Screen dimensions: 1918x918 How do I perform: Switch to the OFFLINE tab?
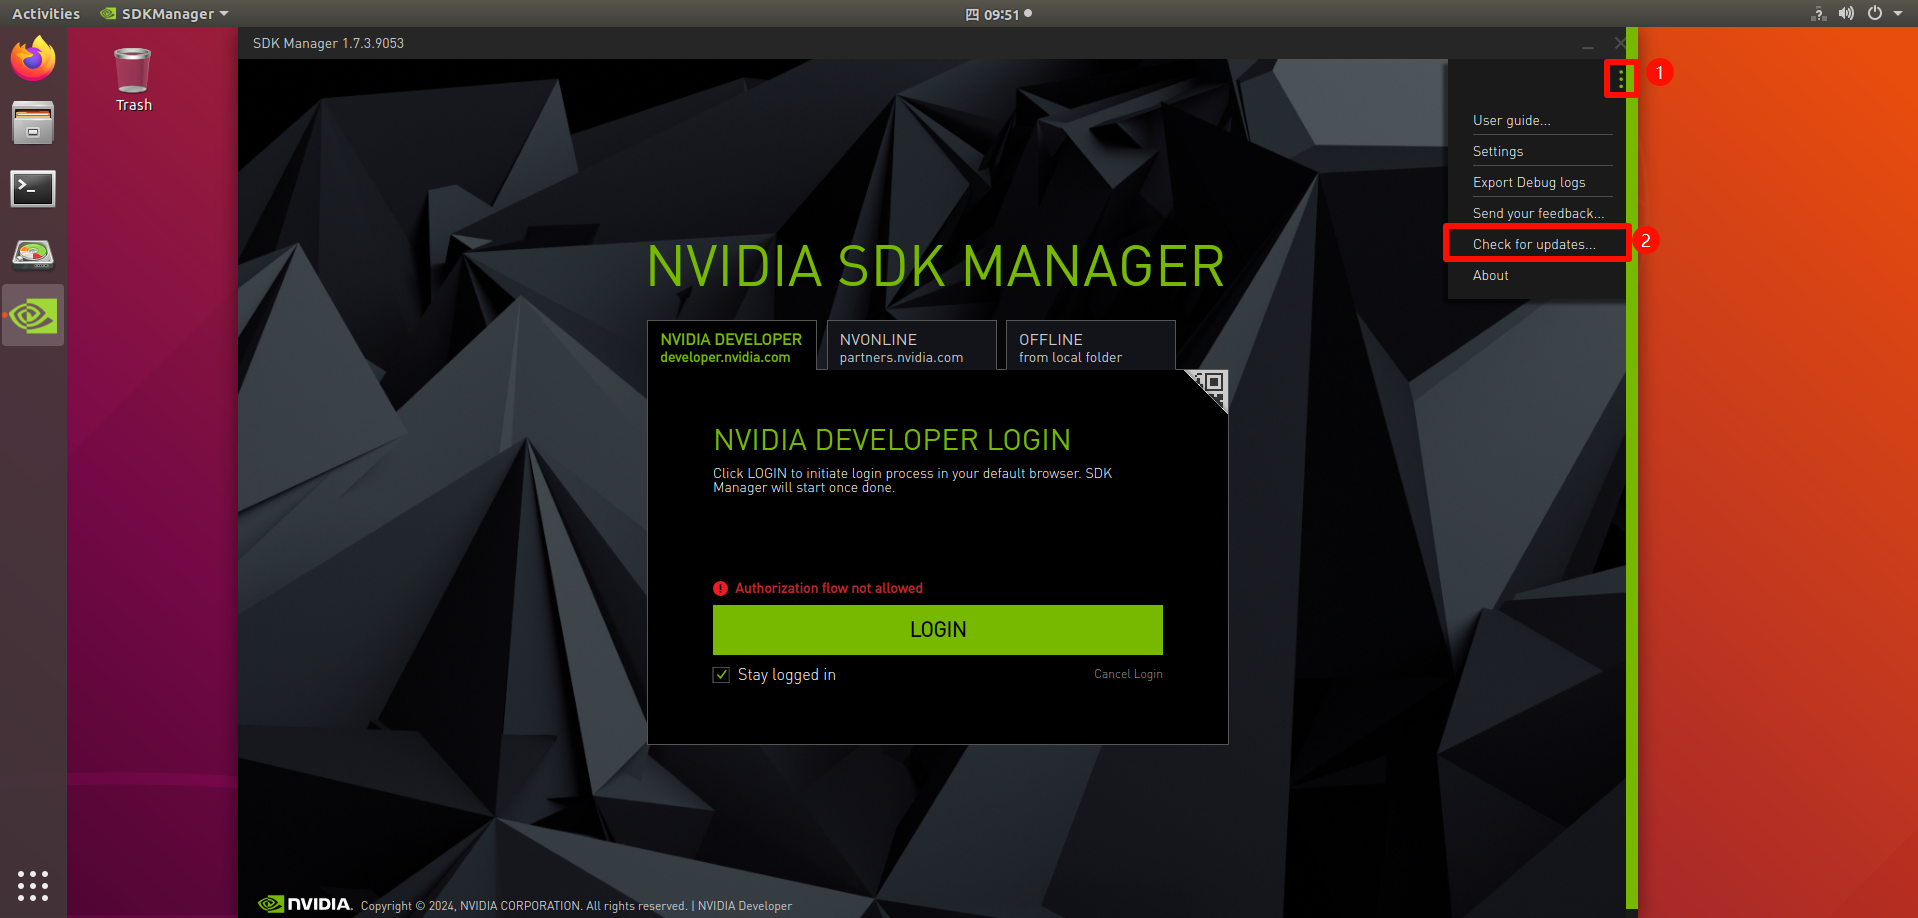tap(1089, 347)
